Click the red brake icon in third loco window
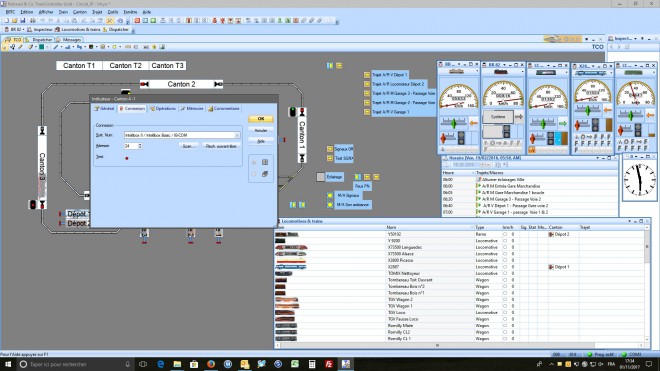Screen dimensions: 660x371 click(x=532, y=138)
